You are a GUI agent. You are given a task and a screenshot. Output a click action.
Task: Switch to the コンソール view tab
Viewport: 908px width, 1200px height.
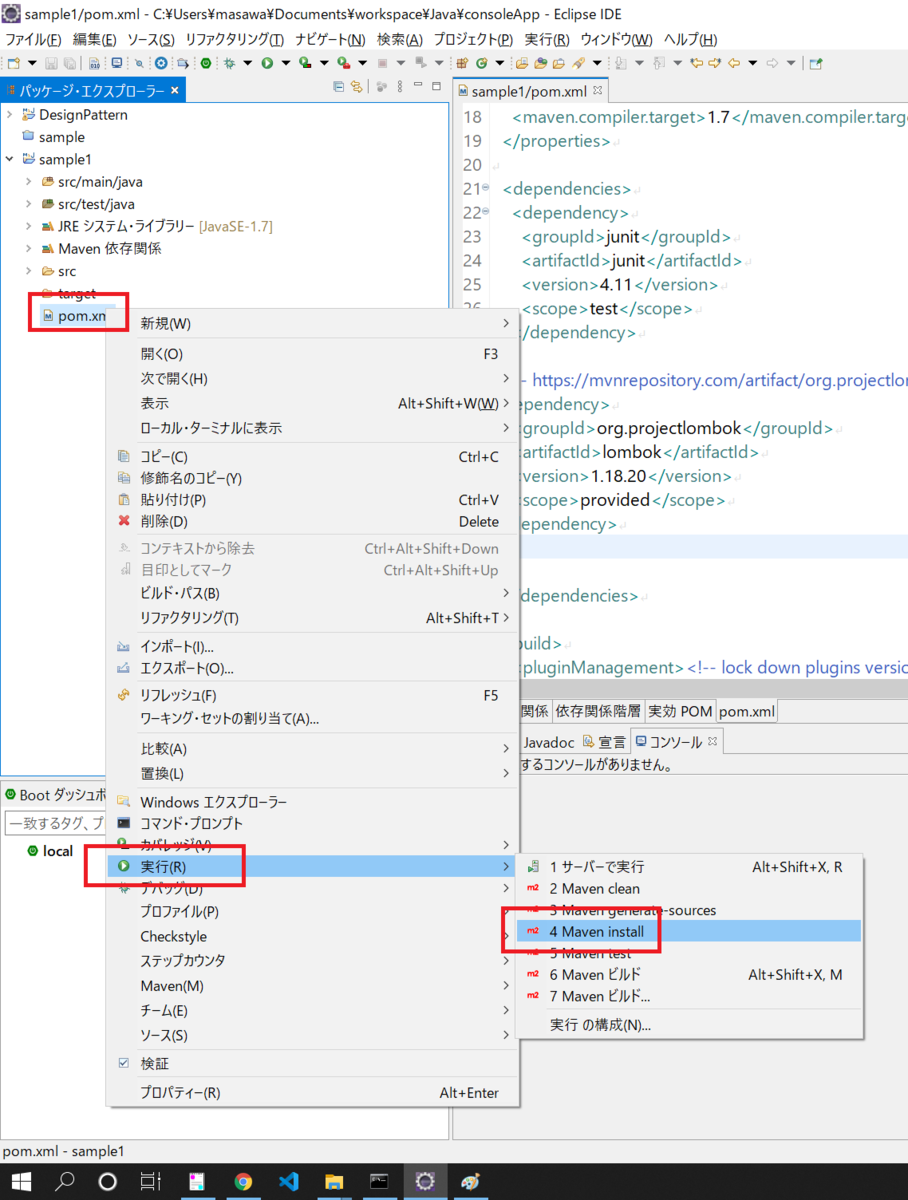pos(676,741)
